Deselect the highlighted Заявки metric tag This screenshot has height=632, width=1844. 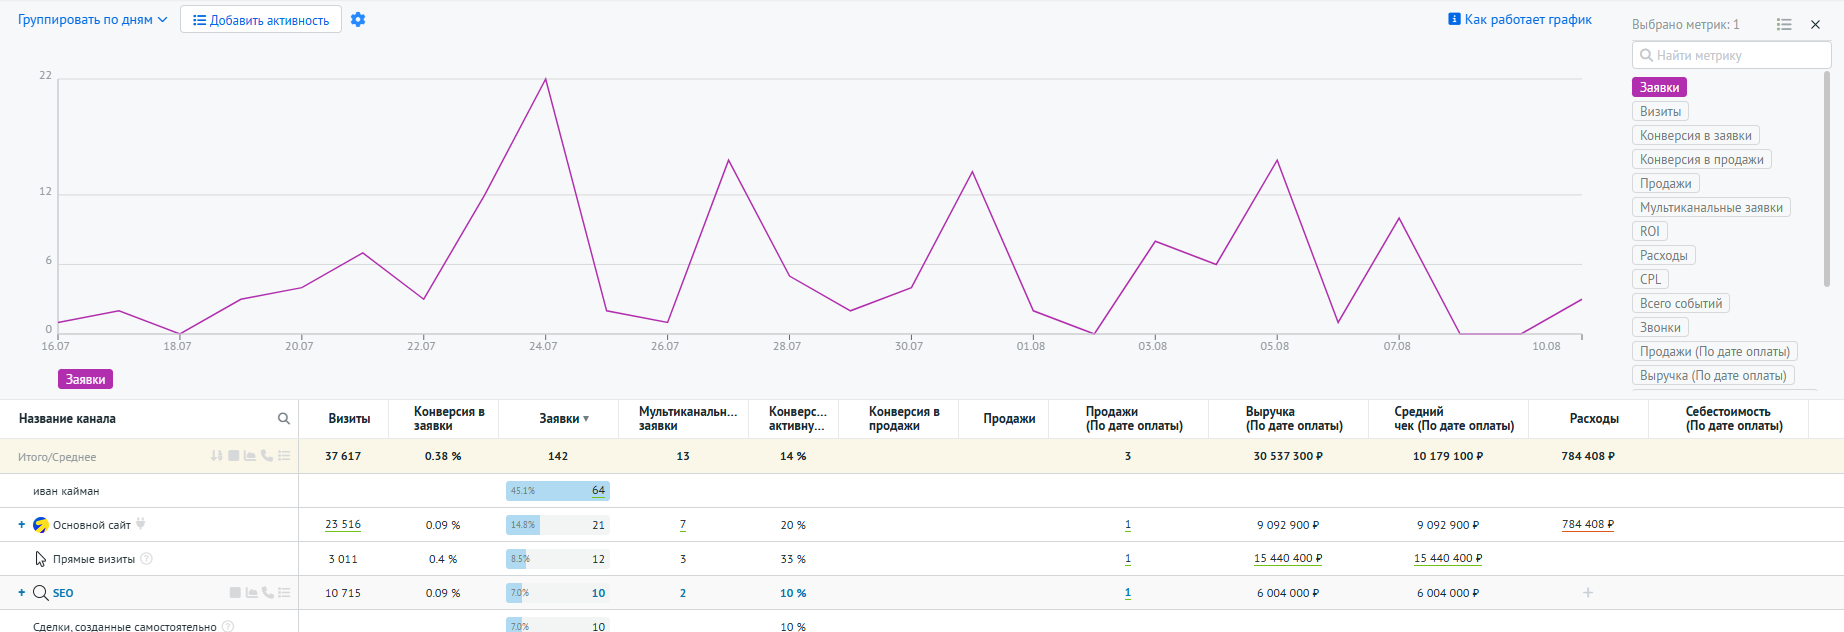(1659, 88)
